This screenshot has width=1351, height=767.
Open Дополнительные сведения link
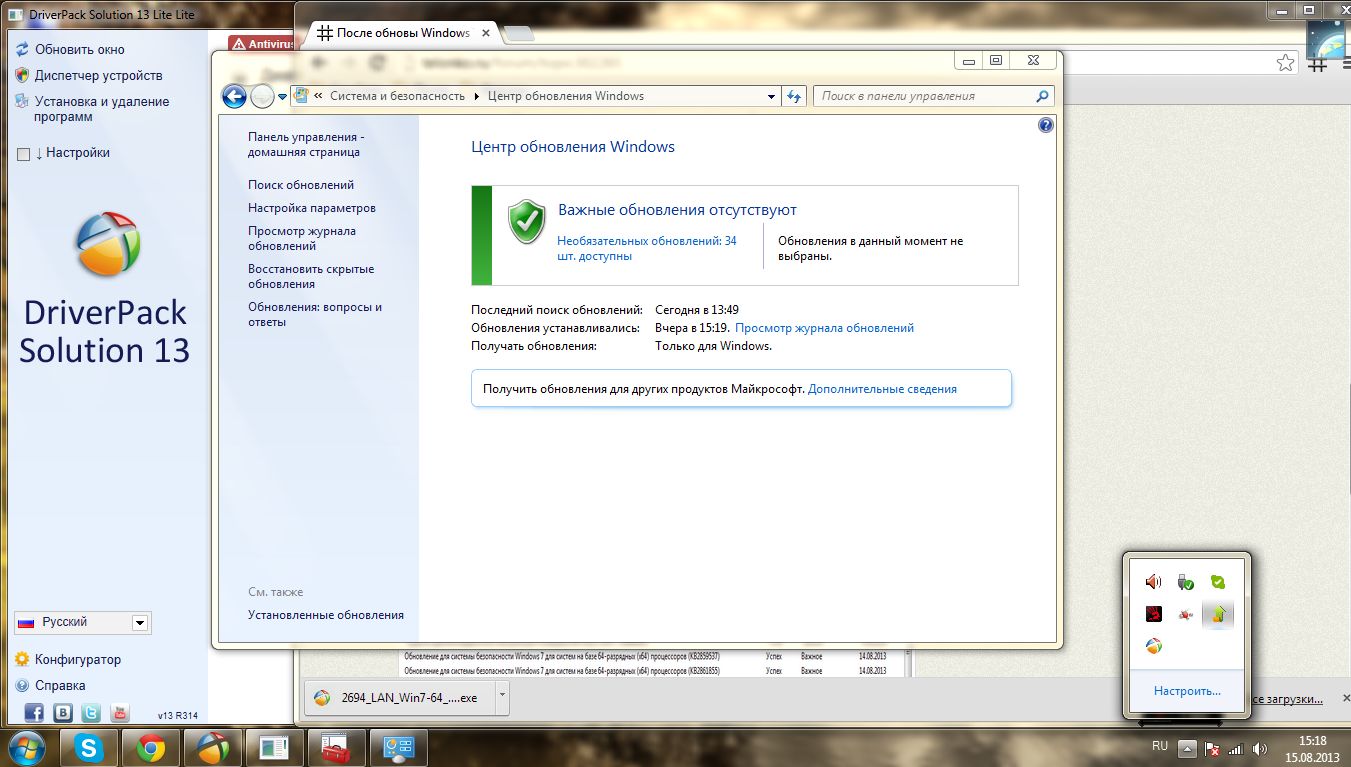pyautogui.click(x=882, y=389)
